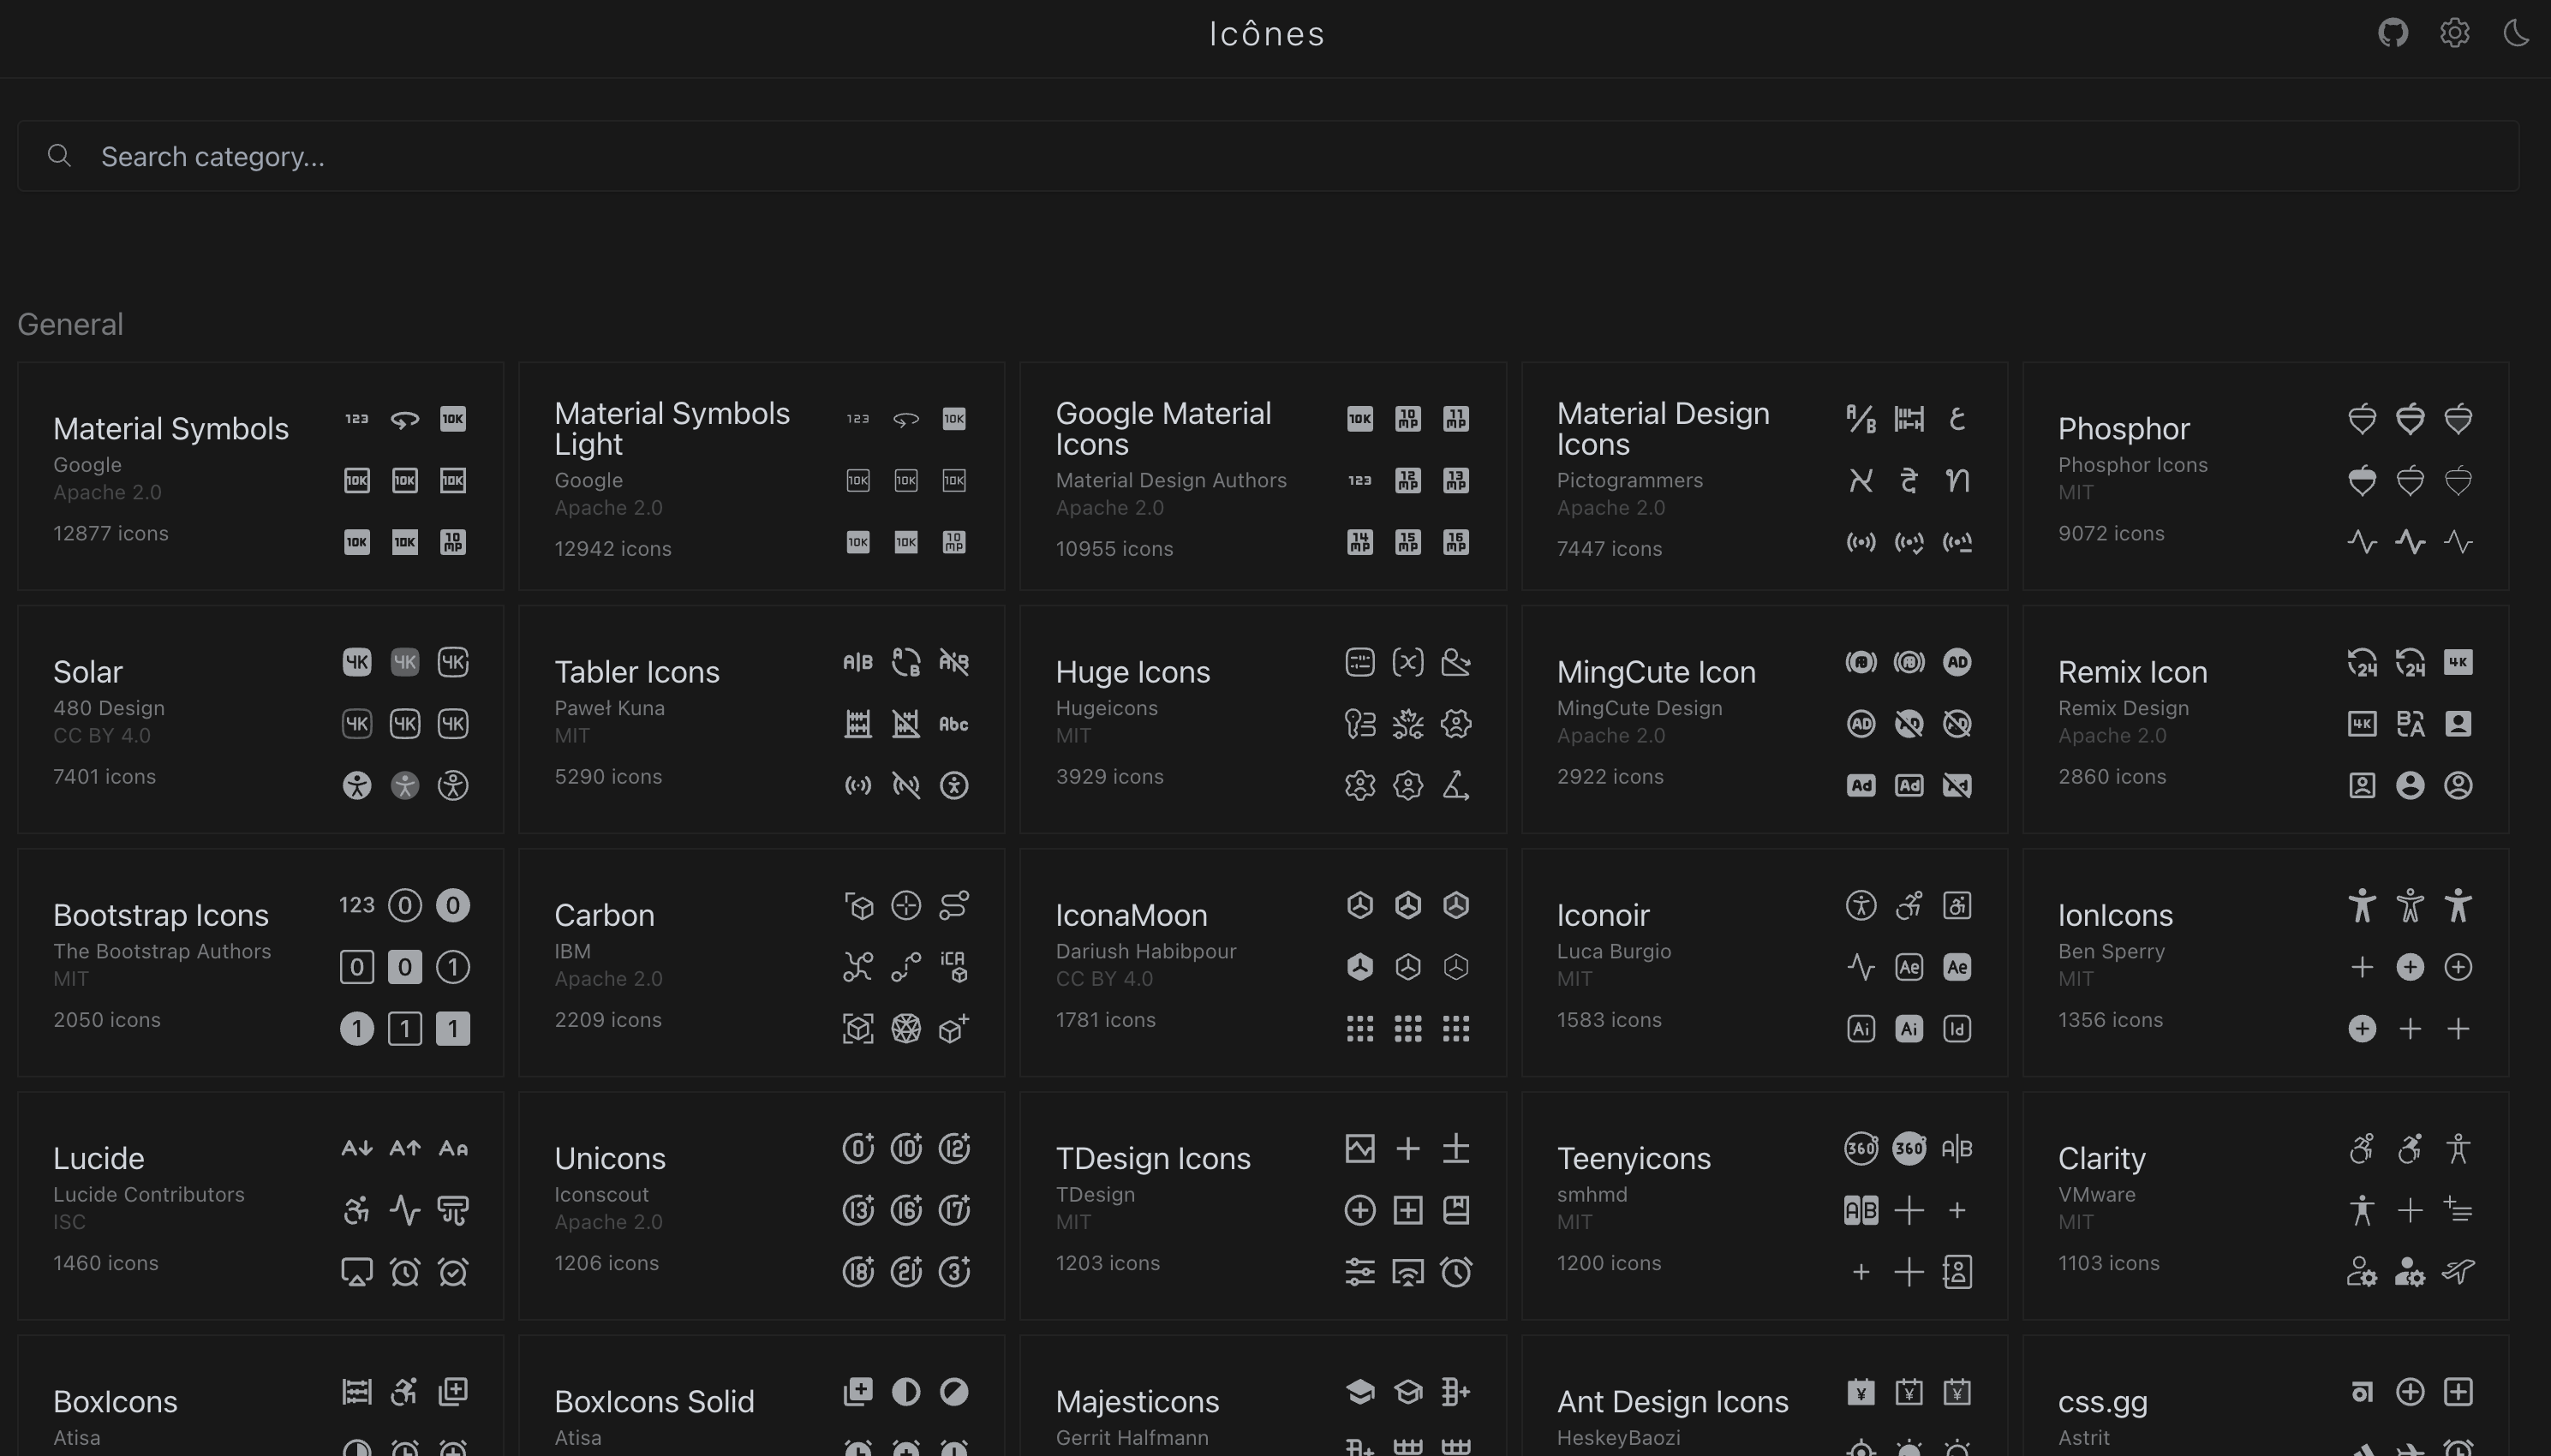Click the plus-circle outline icon in IonIcons
The height and width of the screenshot is (1456, 2551).
coord(2458,967)
